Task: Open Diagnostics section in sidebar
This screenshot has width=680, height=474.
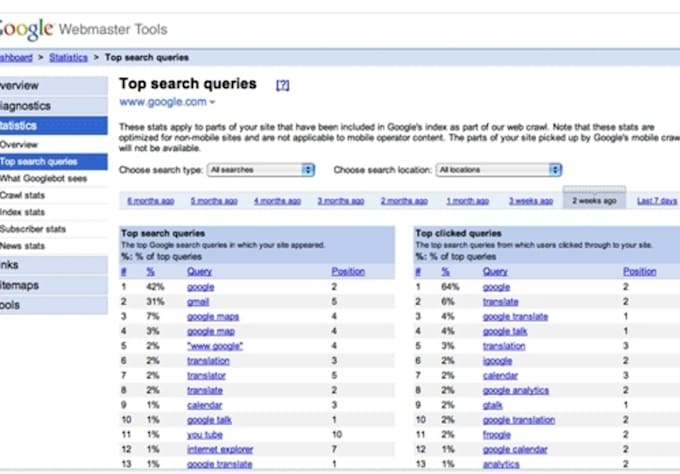Action: coord(54,106)
